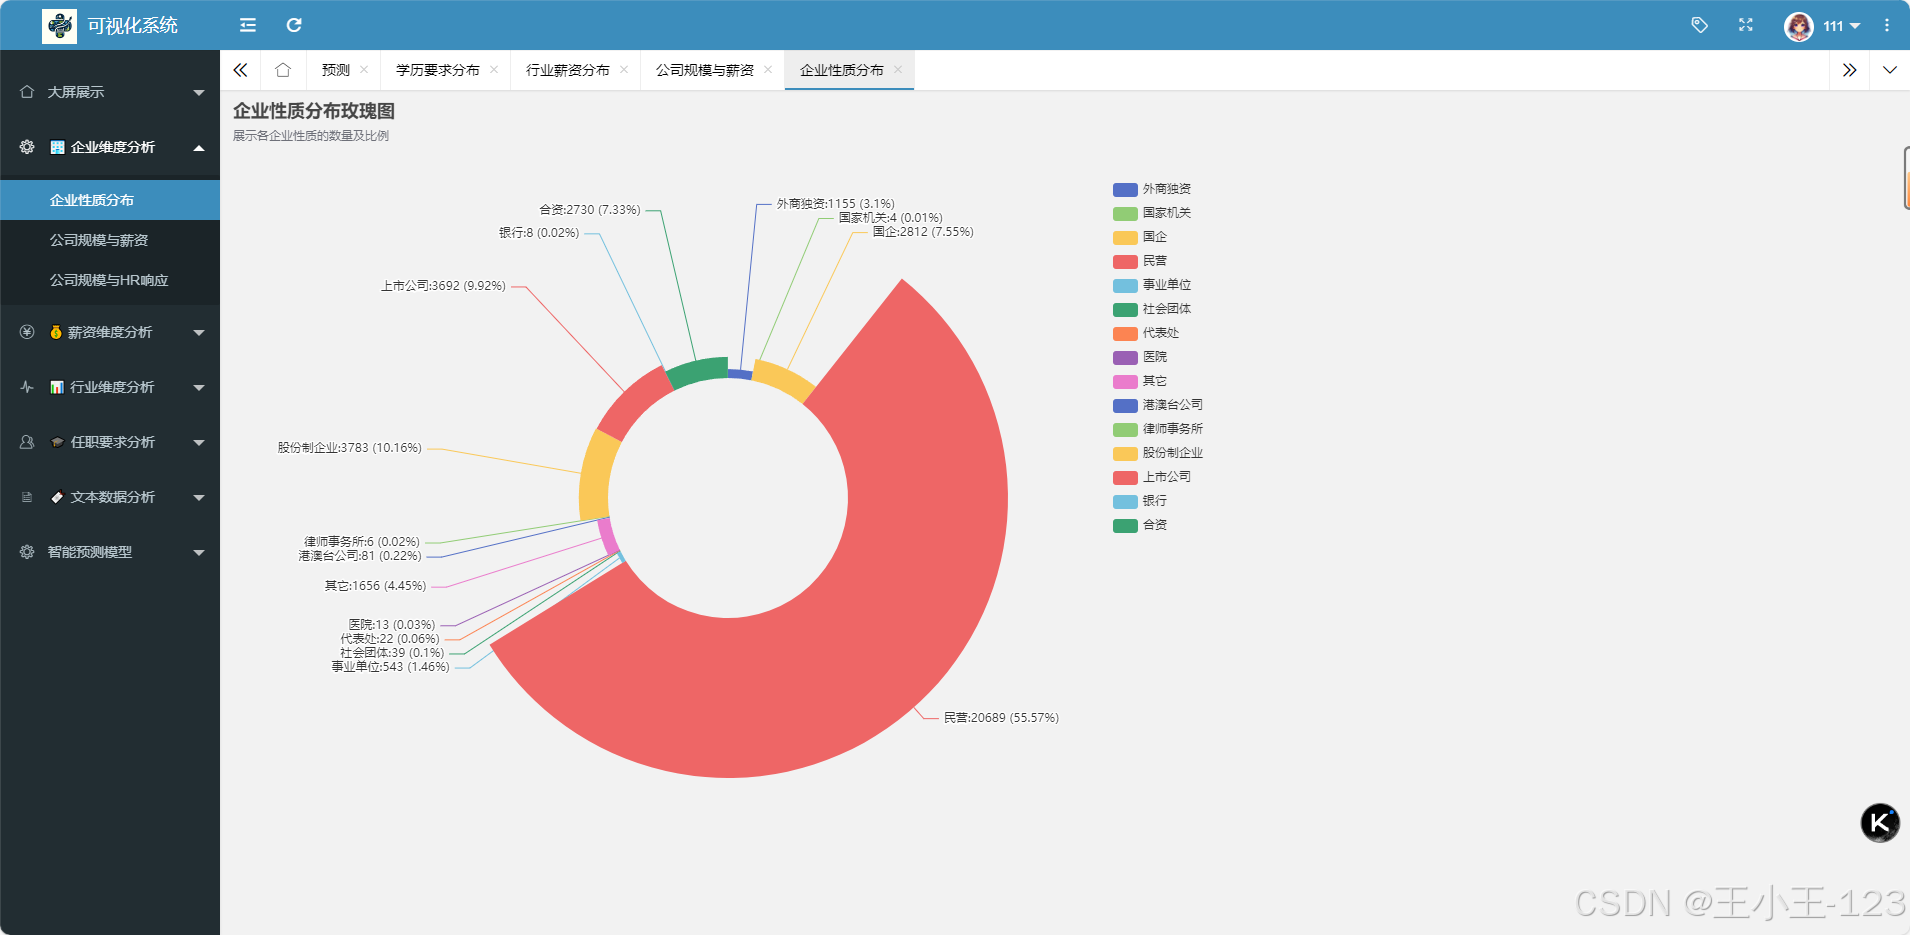The height and width of the screenshot is (935, 1910).
Task: Click the gear icon beside 智能预测模型
Action: coord(27,552)
